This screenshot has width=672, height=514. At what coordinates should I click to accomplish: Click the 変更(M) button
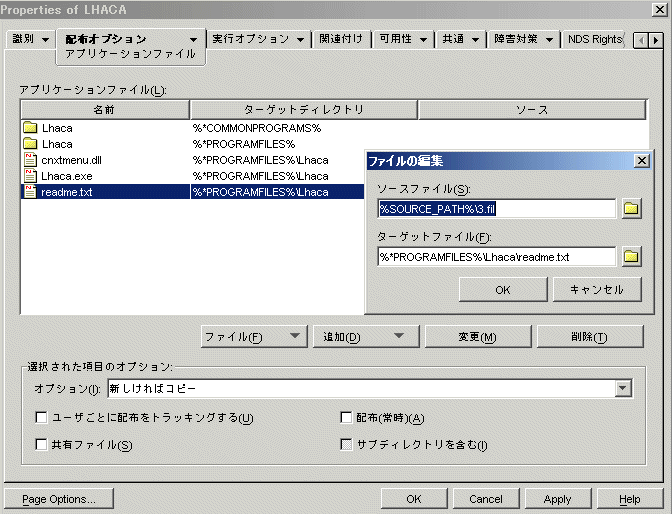pos(477,337)
